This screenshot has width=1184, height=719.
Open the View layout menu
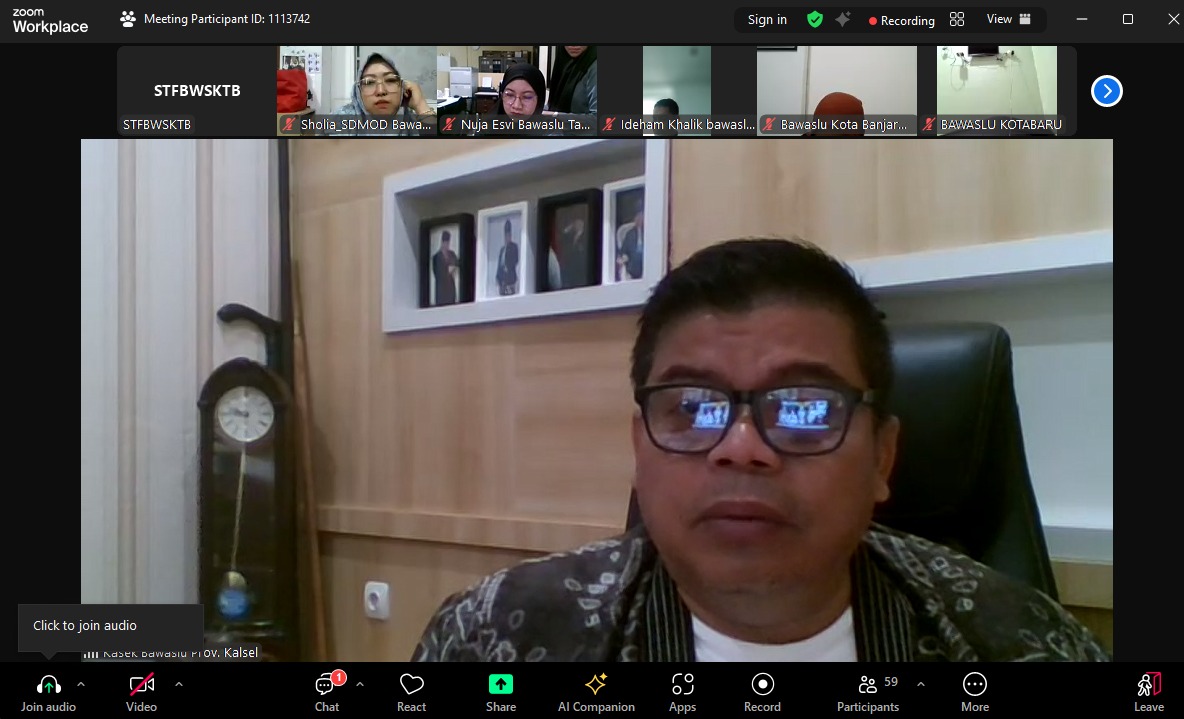(1008, 19)
